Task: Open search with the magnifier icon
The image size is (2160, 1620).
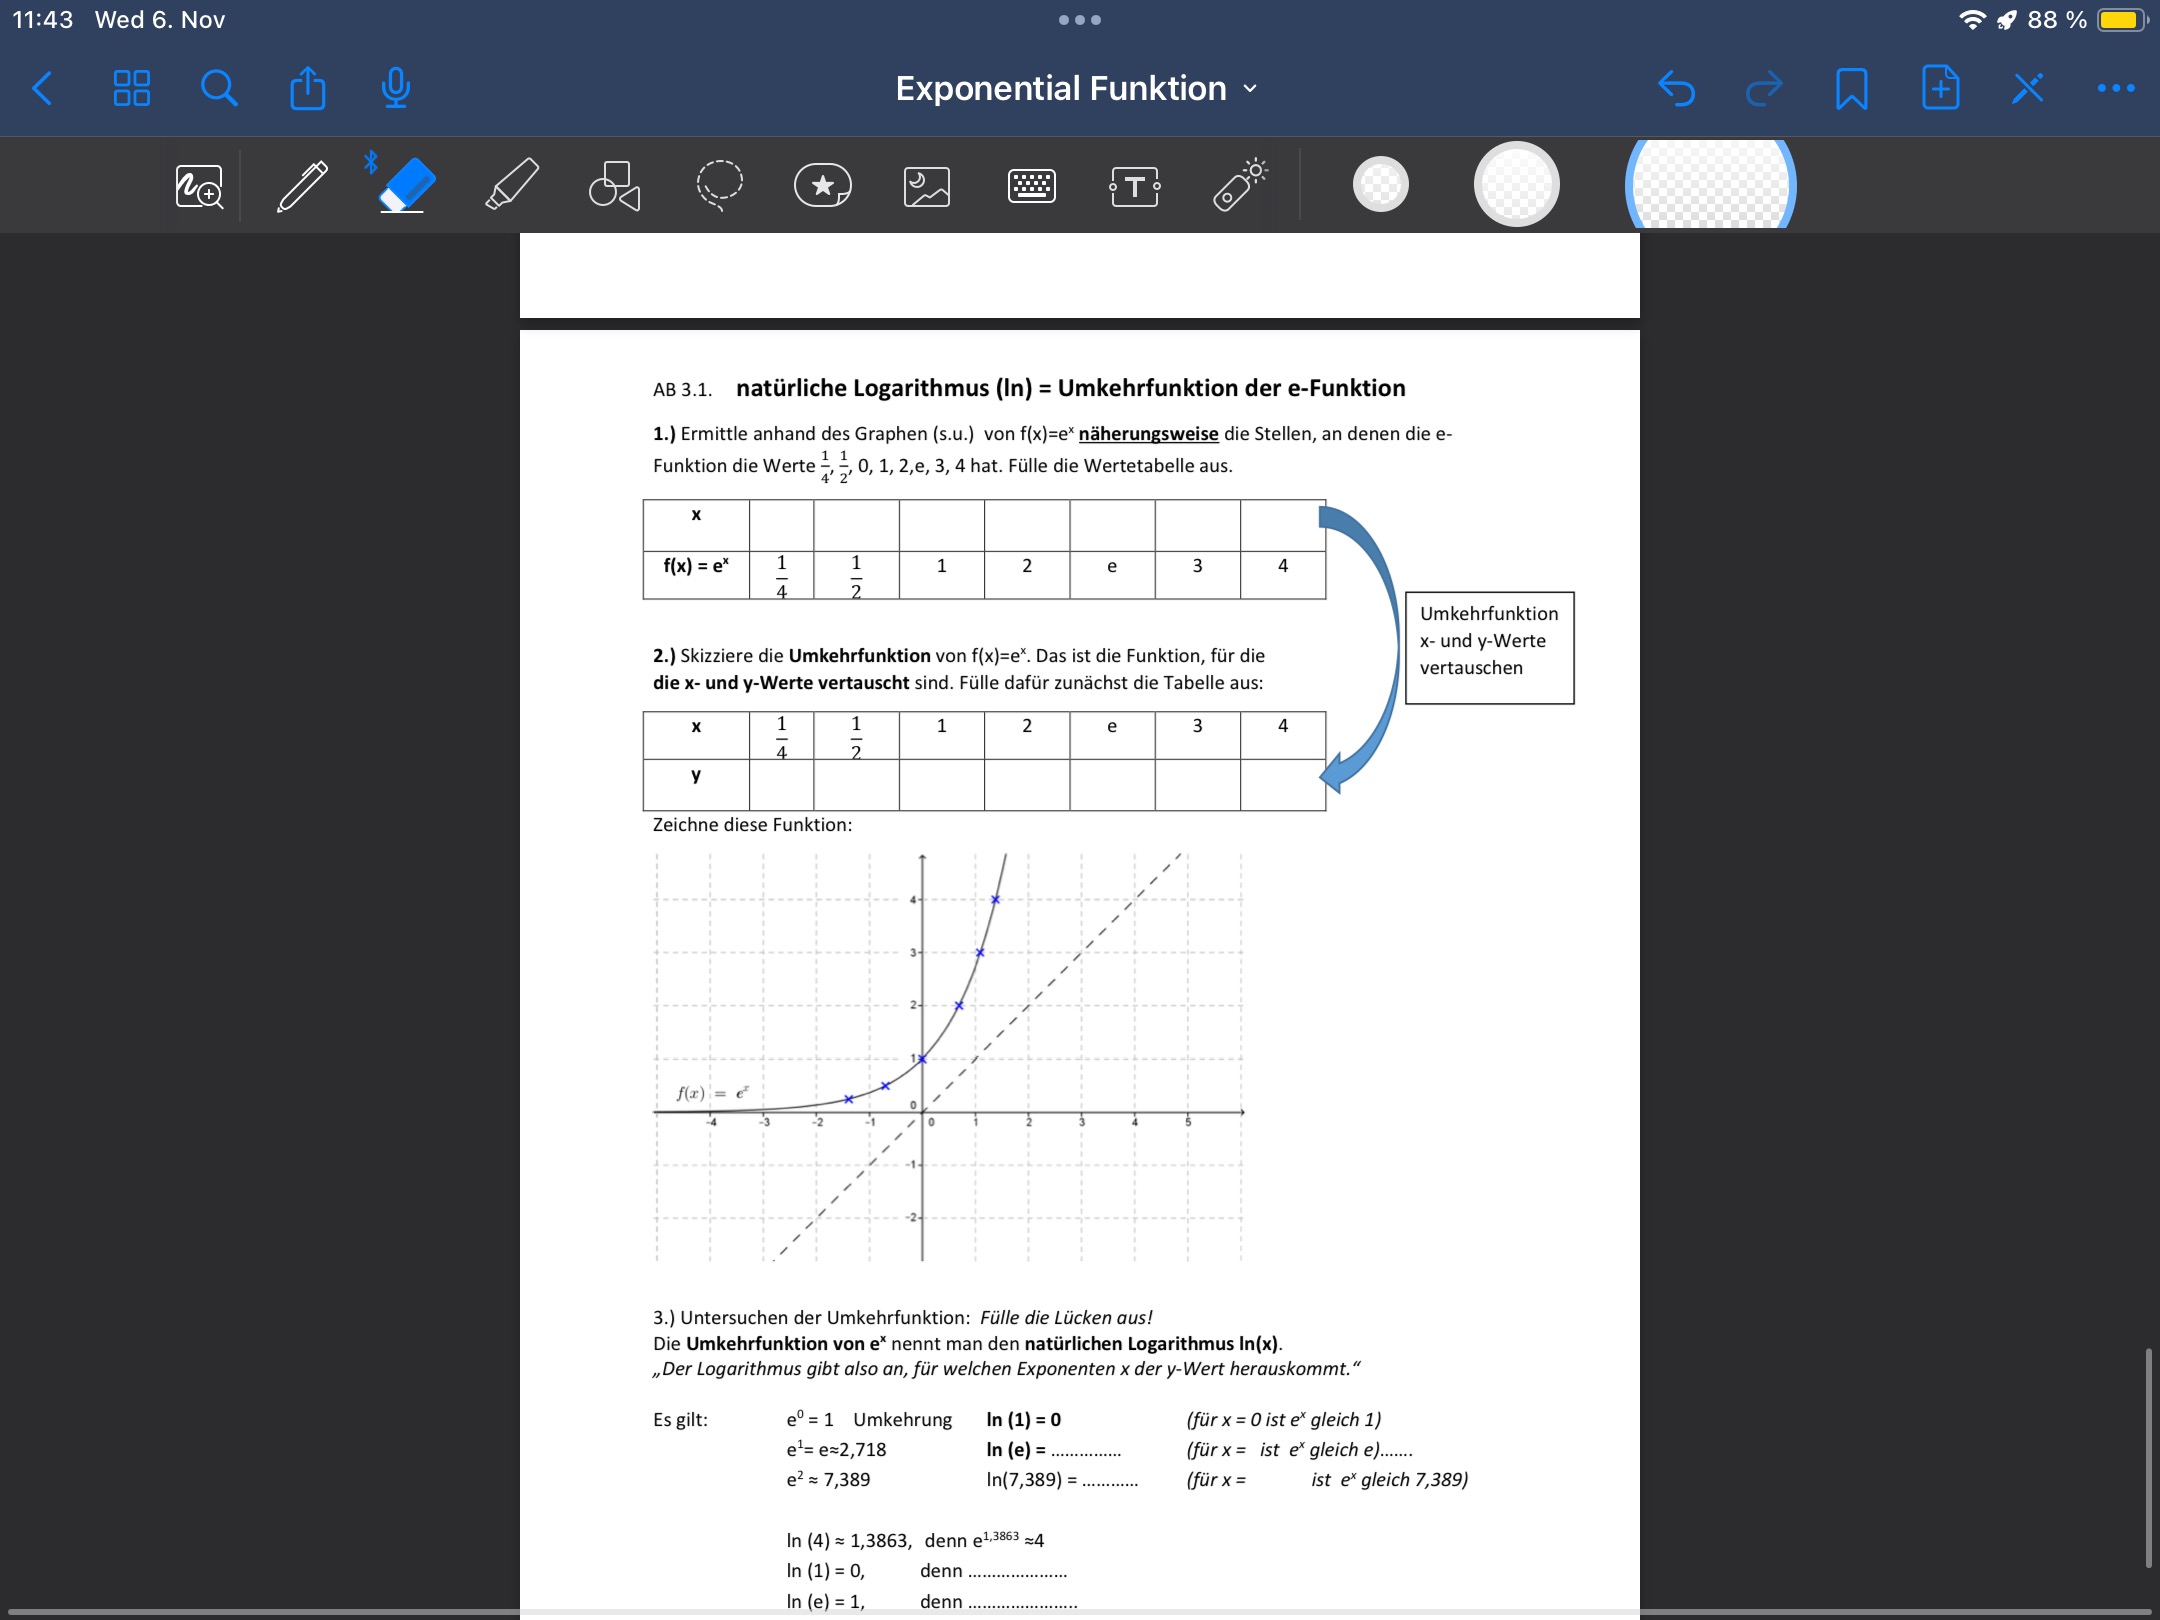Action: click(219, 88)
